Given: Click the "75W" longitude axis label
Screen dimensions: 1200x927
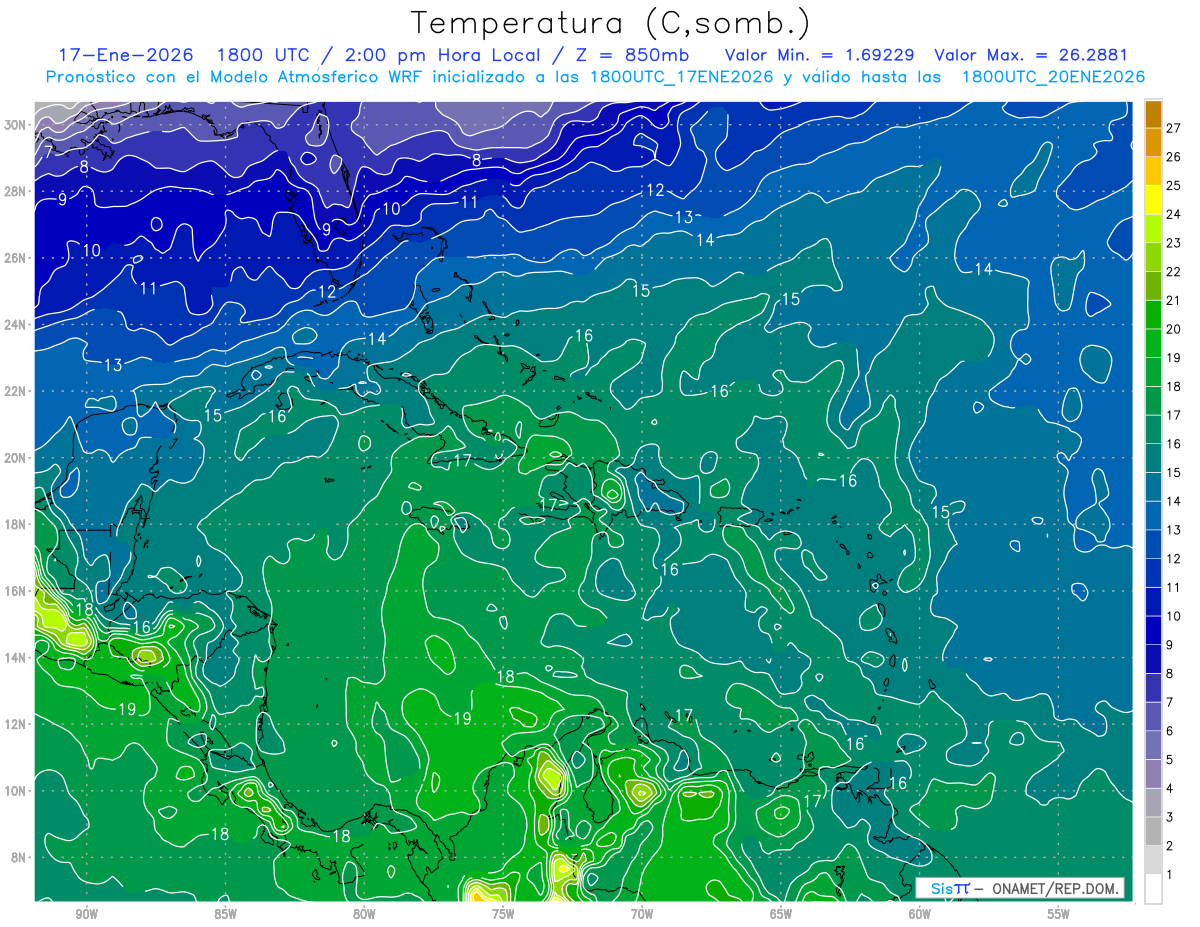Looking at the screenshot, I should 503,914.
